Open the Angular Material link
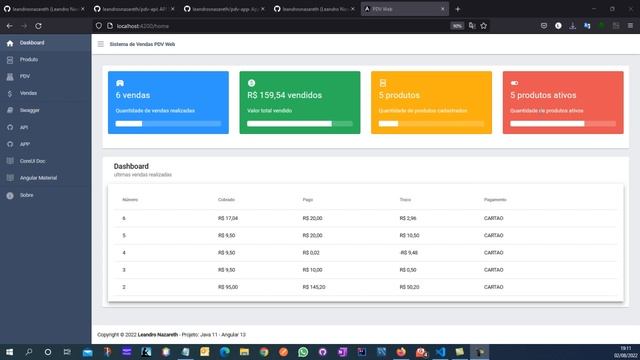The width and height of the screenshot is (640, 360). pyautogui.click(x=38, y=178)
